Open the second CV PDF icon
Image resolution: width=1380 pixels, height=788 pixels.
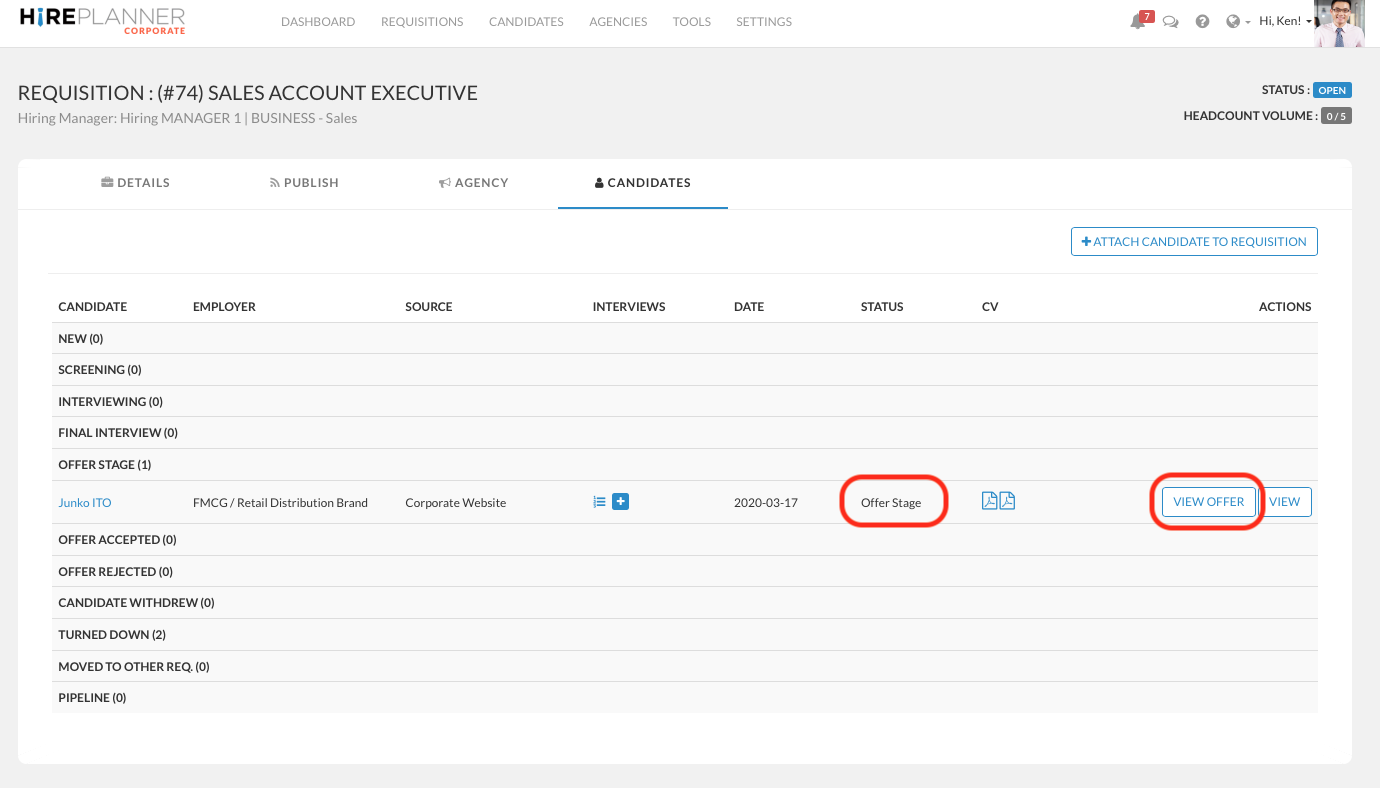tap(1007, 501)
